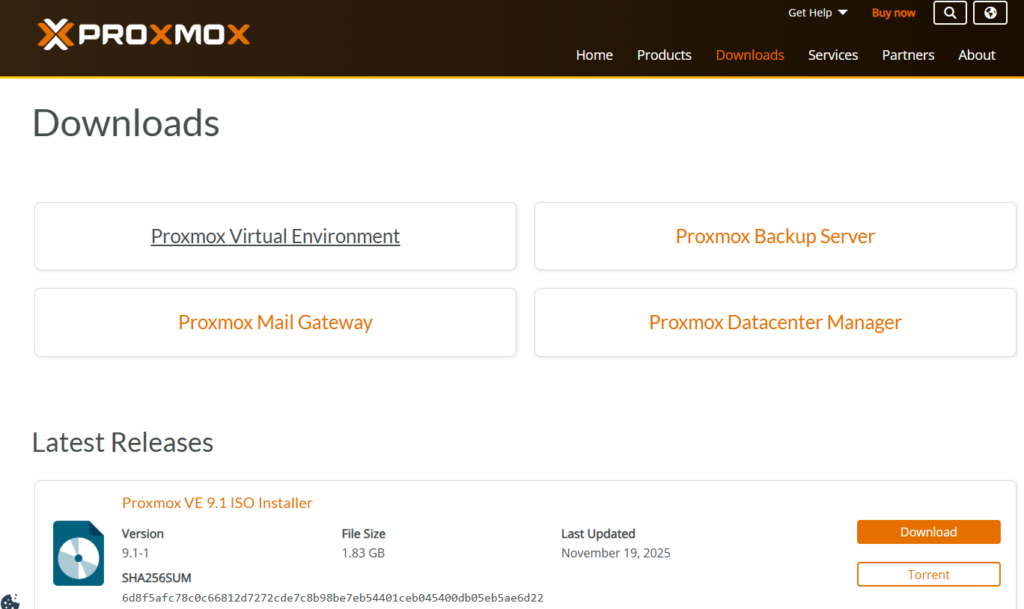Open the Products menu
The width and height of the screenshot is (1024, 609).
pyautogui.click(x=664, y=55)
